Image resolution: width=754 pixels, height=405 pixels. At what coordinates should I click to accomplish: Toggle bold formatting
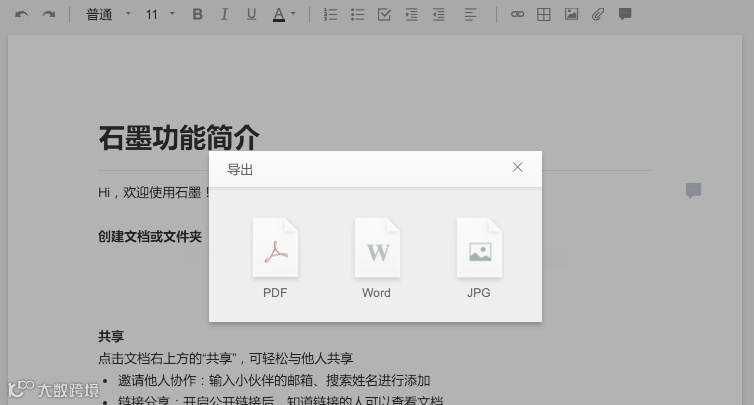pyautogui.click(x=197, y=14)
